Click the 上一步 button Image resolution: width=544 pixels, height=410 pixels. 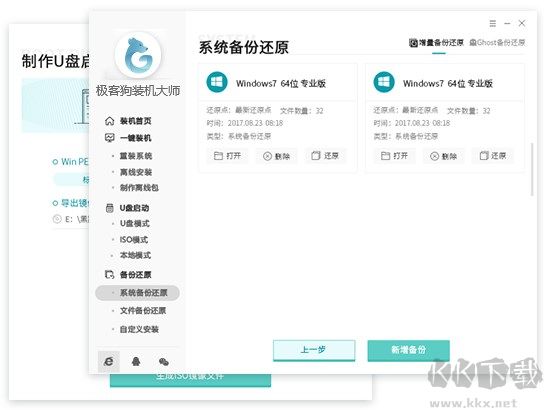(314, 350)
